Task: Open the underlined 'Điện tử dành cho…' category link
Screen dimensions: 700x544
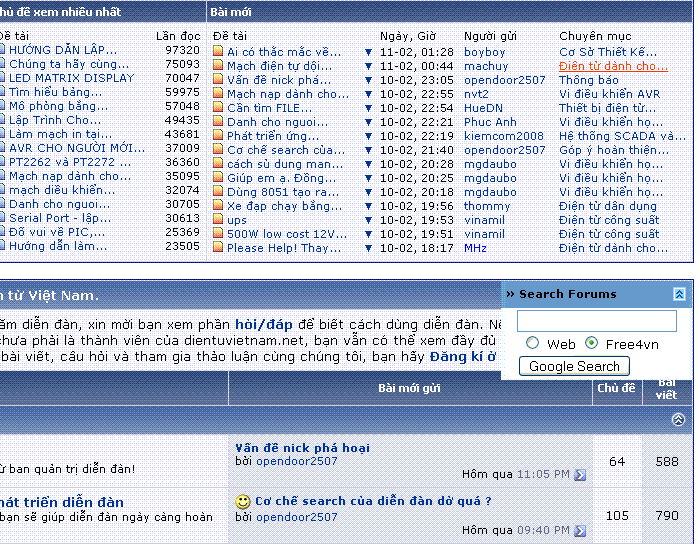Action: 613,66
